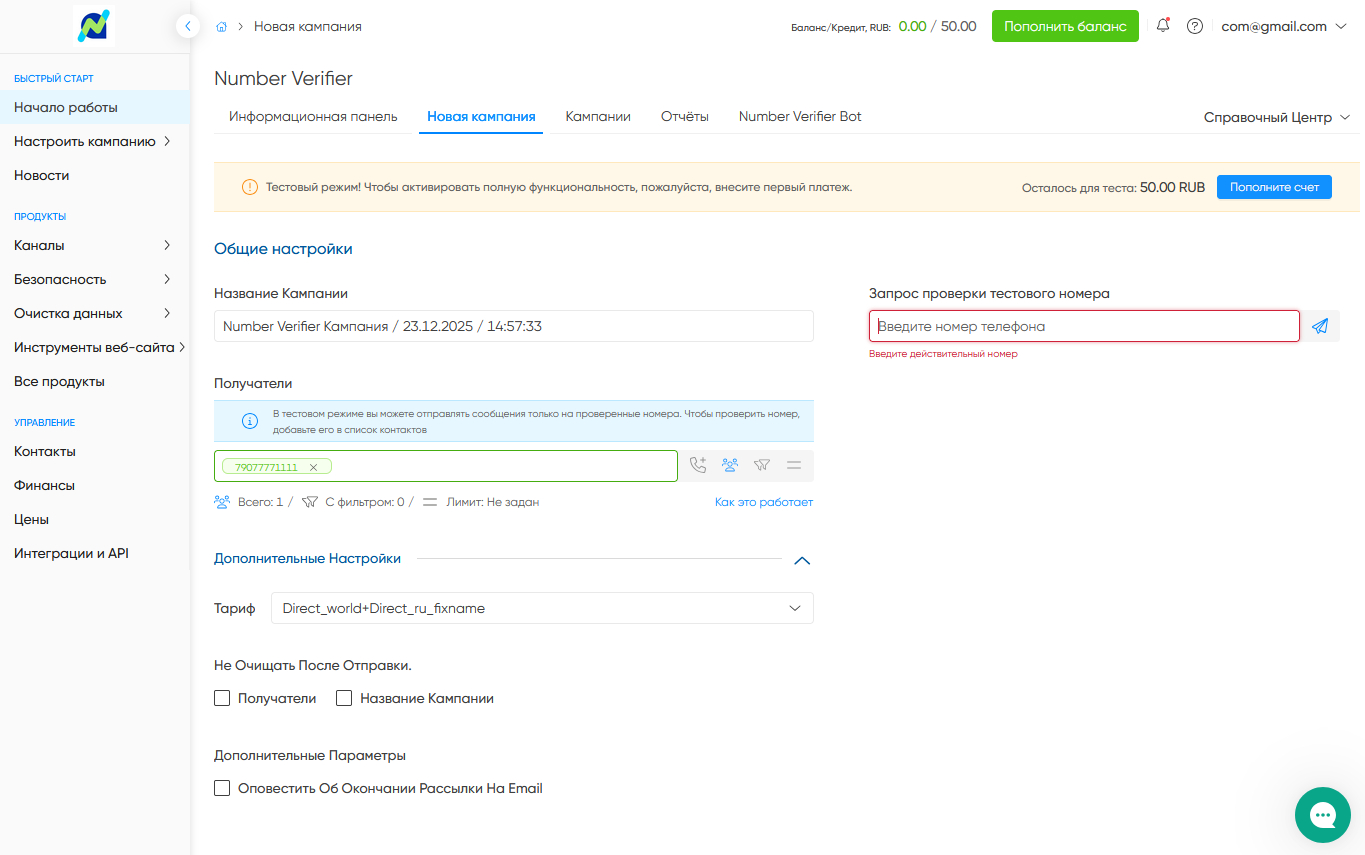
Task: Click the filter funnel icon in recipients
Action: (x=762, y=465)
